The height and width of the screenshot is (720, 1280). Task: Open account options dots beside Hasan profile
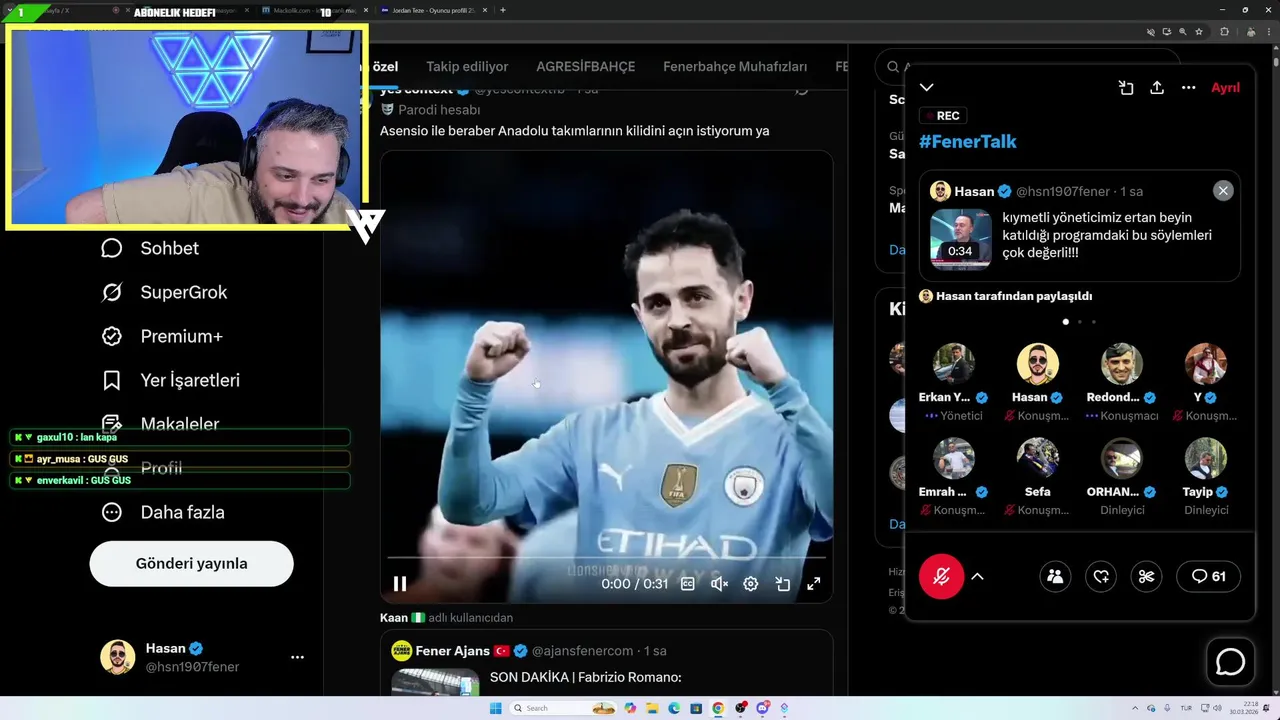tap(297, 657)
